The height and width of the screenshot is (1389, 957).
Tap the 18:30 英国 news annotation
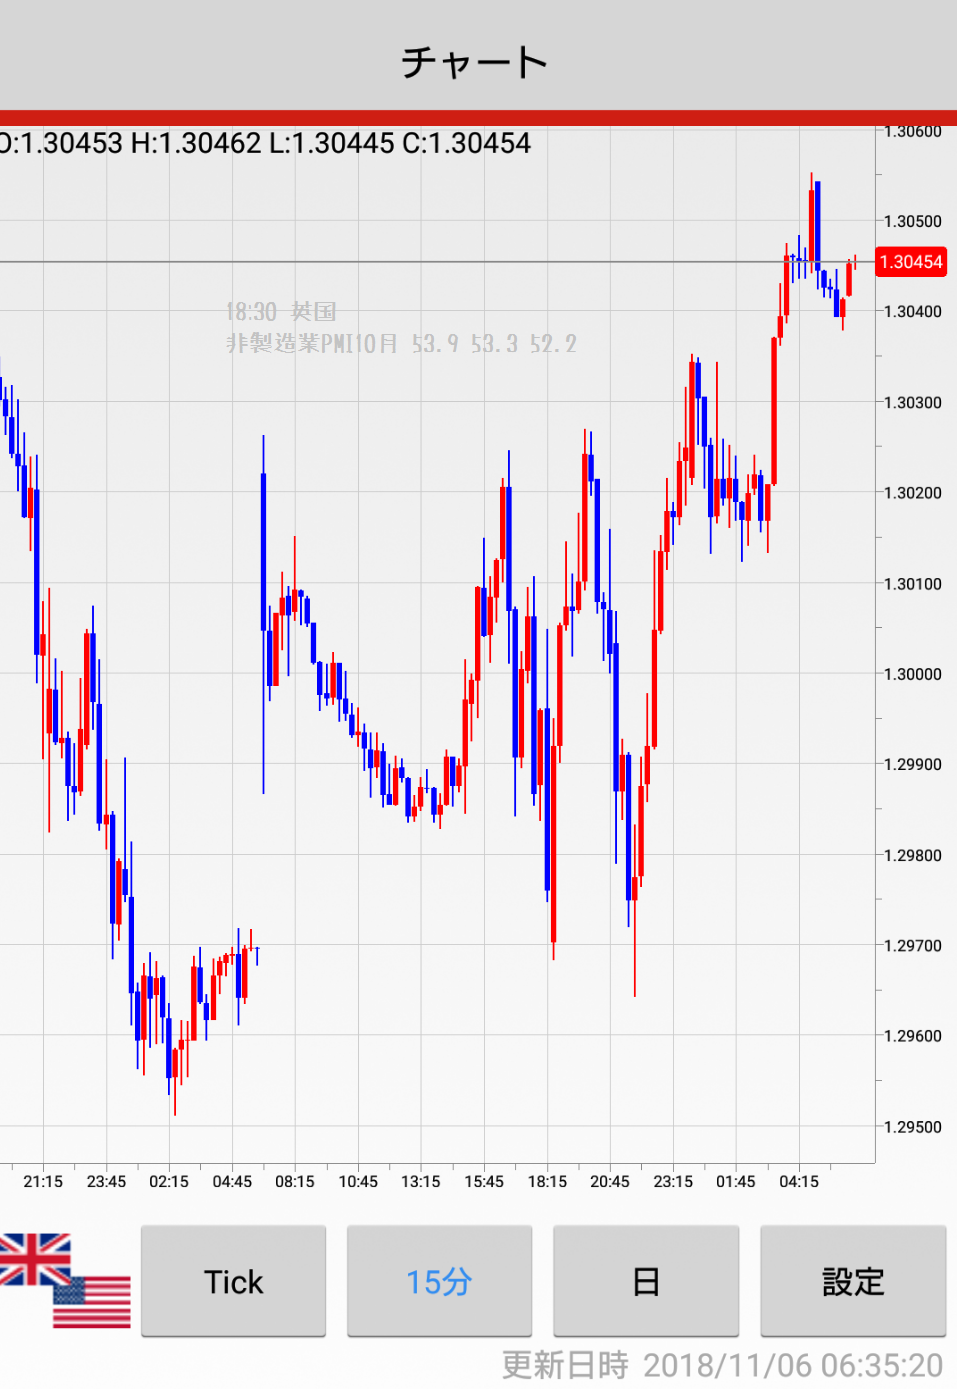point(281,312)
